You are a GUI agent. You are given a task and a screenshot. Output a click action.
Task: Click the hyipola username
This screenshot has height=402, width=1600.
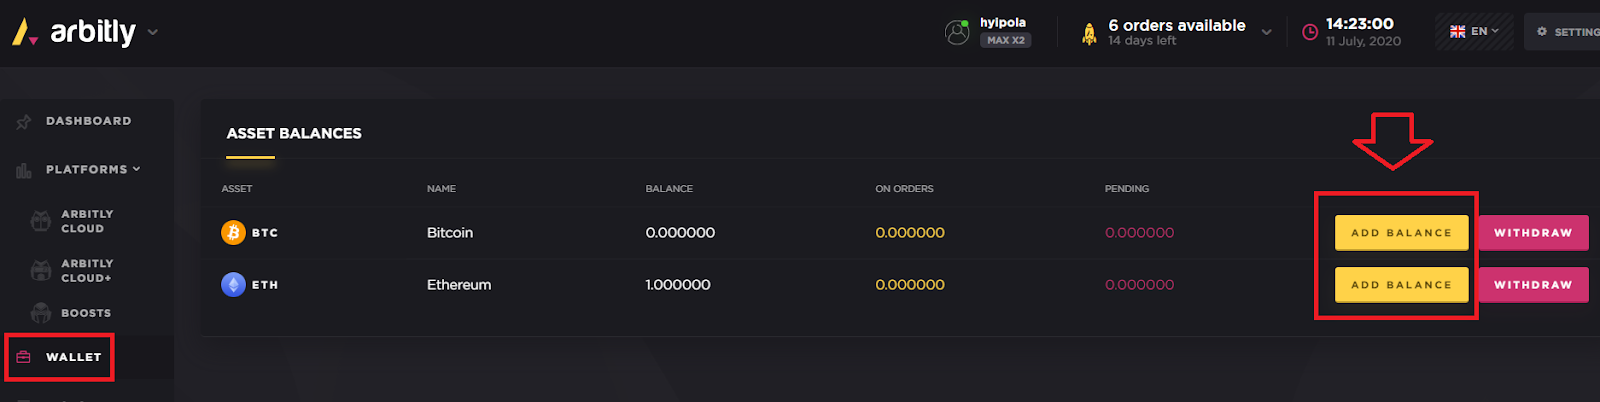coord(1003,22)
